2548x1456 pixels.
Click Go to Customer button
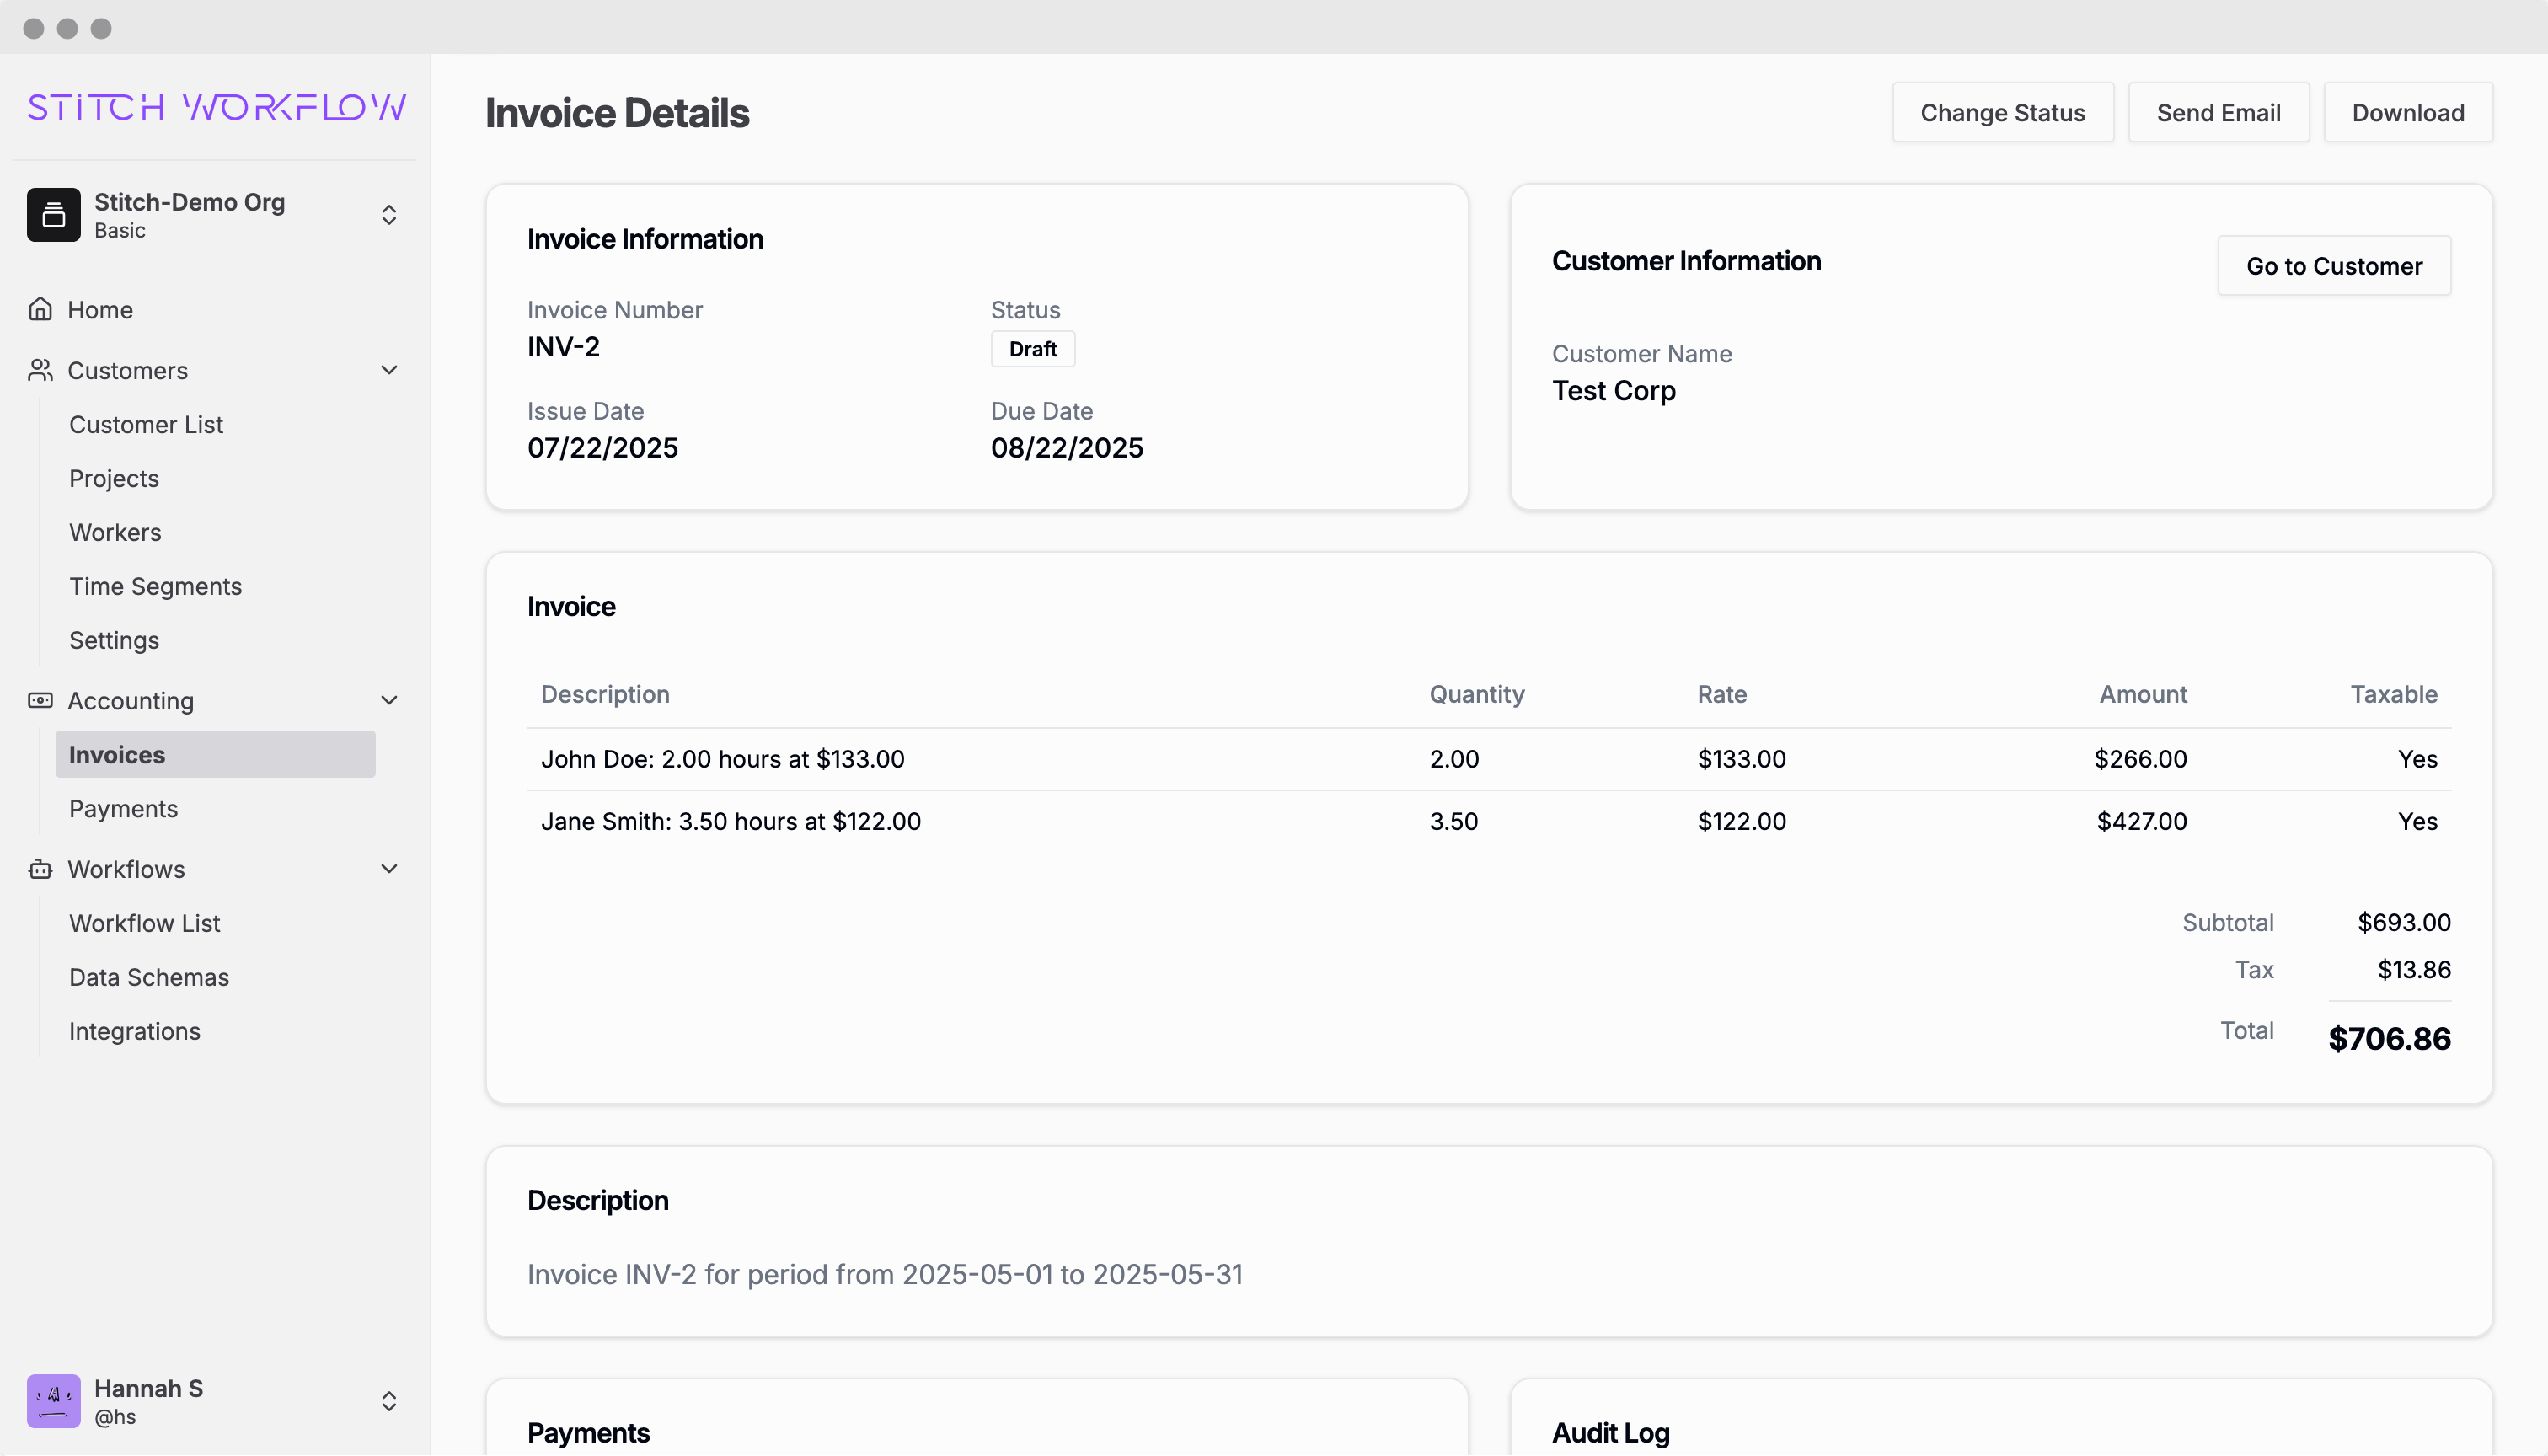click(x=2333, y=266)
